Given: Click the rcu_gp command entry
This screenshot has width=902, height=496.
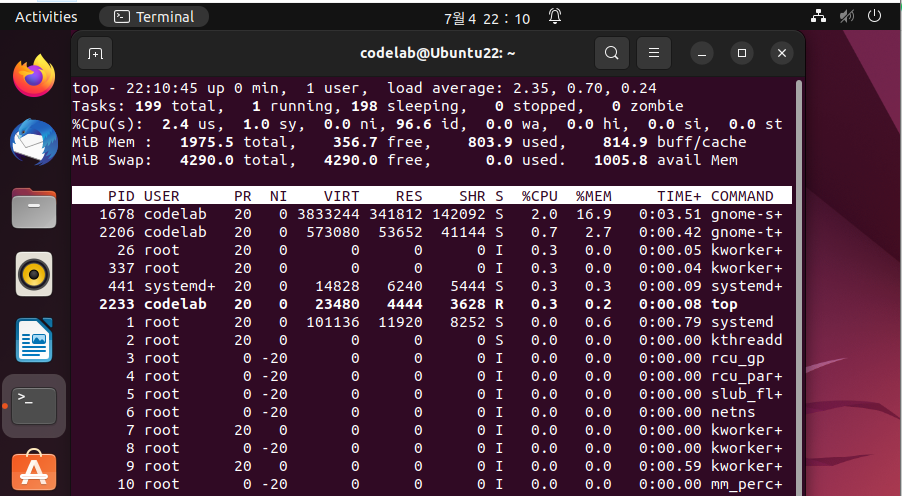Looking at the screenshot, I should [737, 358].
